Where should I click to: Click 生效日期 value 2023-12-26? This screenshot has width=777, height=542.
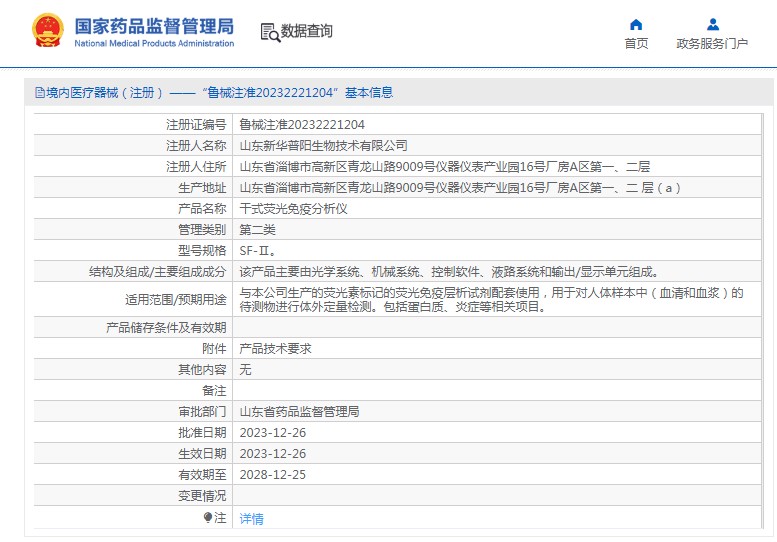273,453
